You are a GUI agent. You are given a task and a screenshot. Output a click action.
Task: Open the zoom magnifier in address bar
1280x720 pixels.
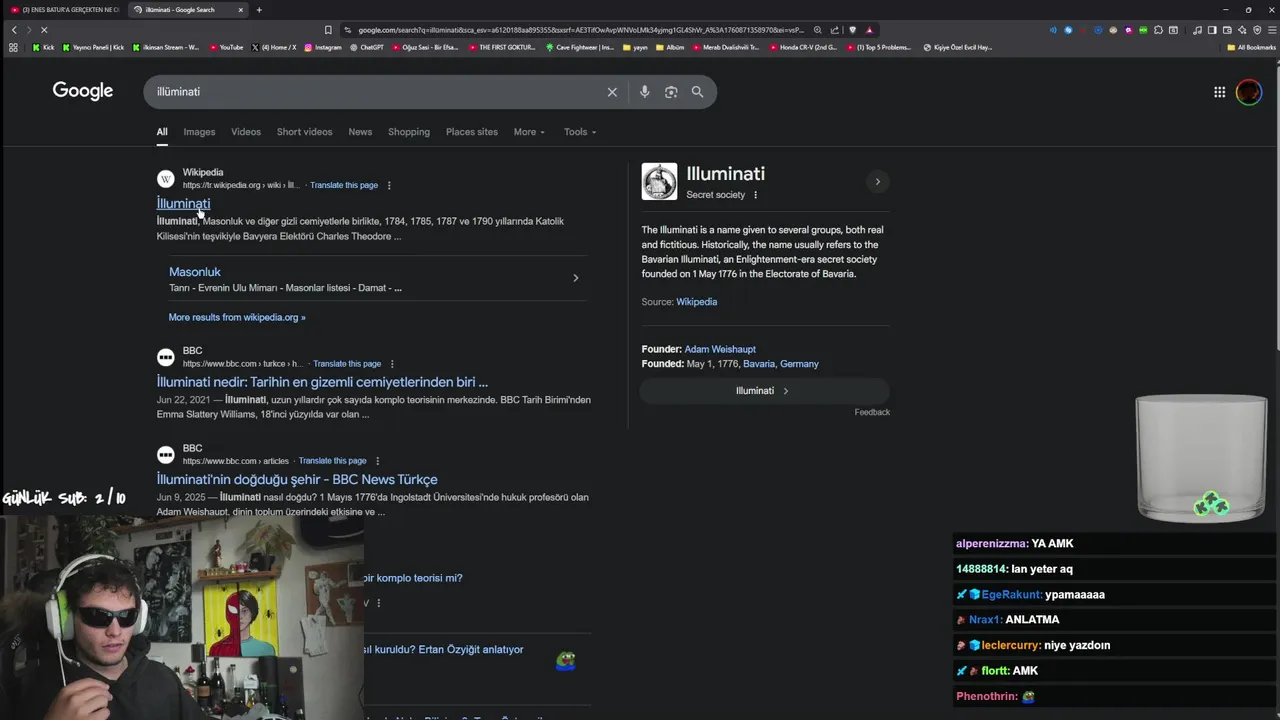point(818,30)
